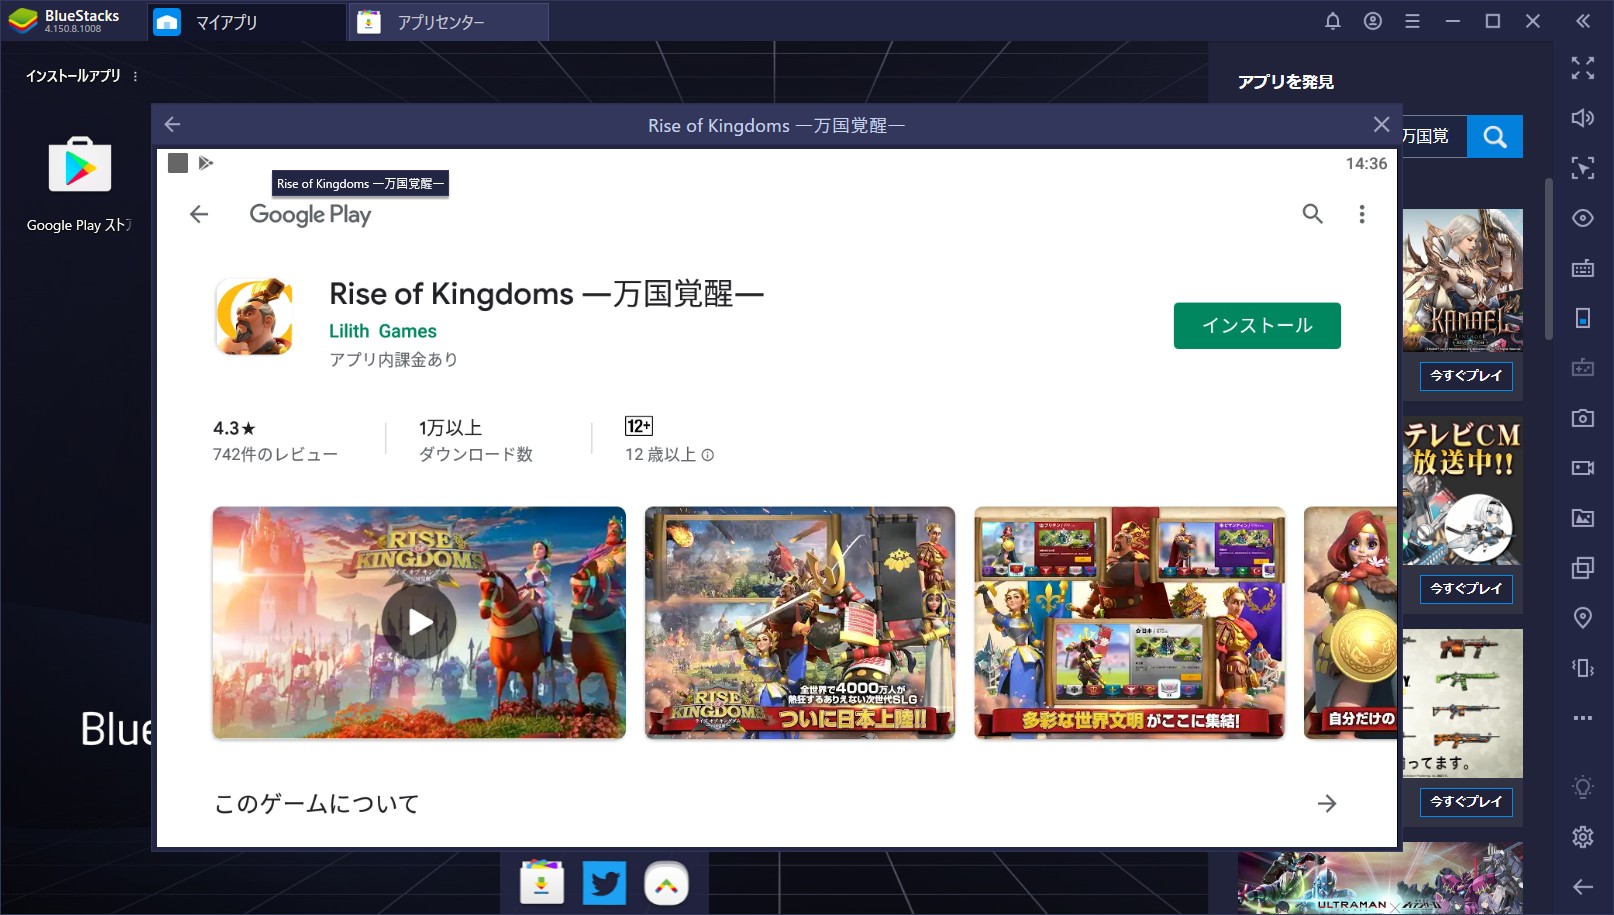Collapse the BlueStacks side toolbar
The width and height of the screenshot is (1614, 915).
pyautogui.click(x=1582, y=21)
